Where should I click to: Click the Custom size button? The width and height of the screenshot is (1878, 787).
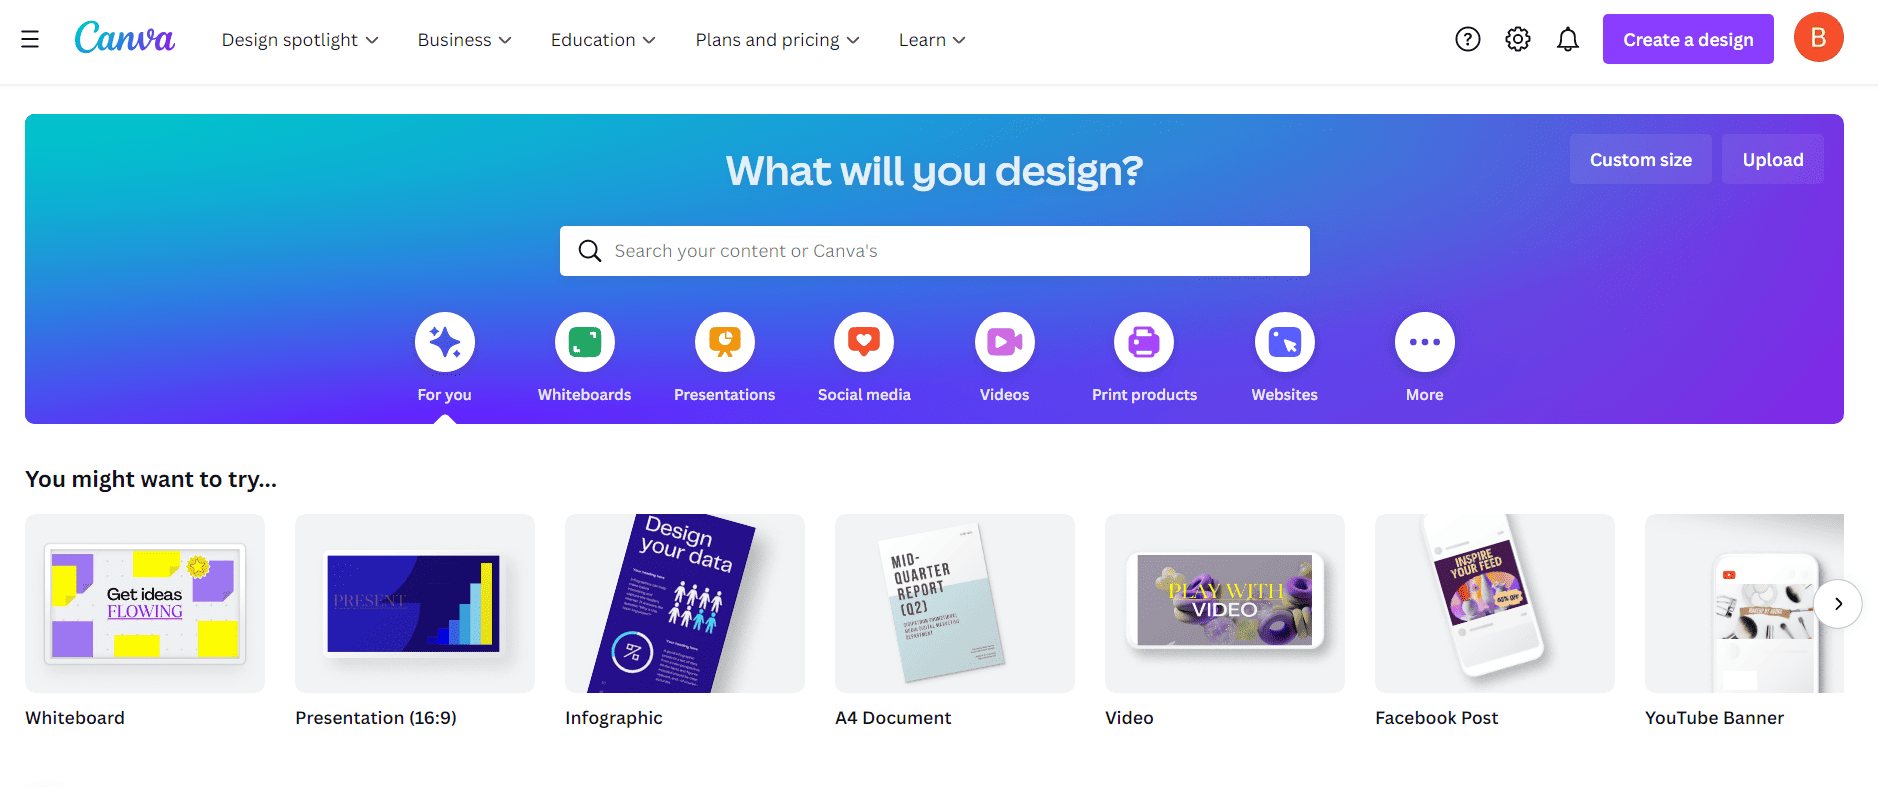click(x=1641, y=159)
